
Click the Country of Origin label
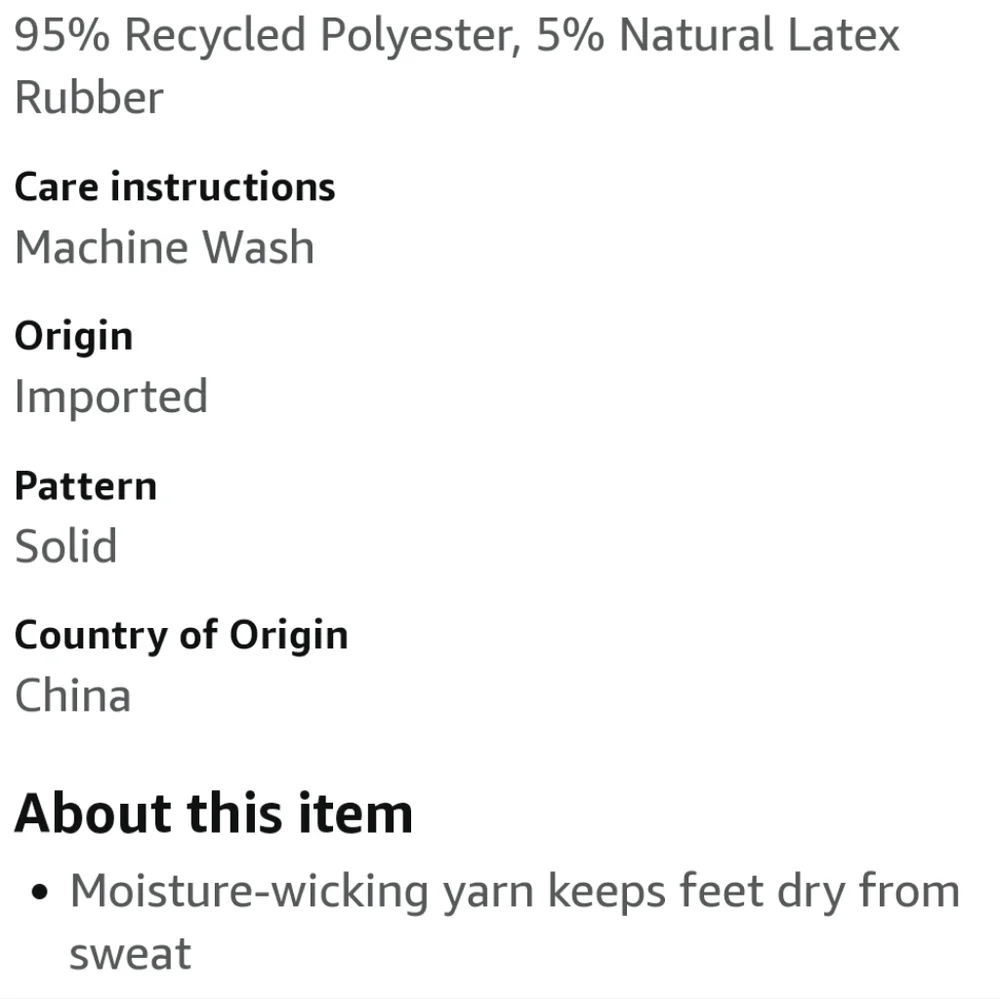click(181, 635)
